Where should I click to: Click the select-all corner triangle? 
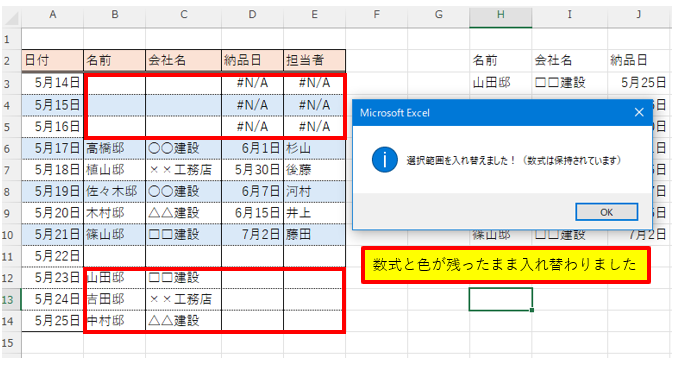click(12, 18)
